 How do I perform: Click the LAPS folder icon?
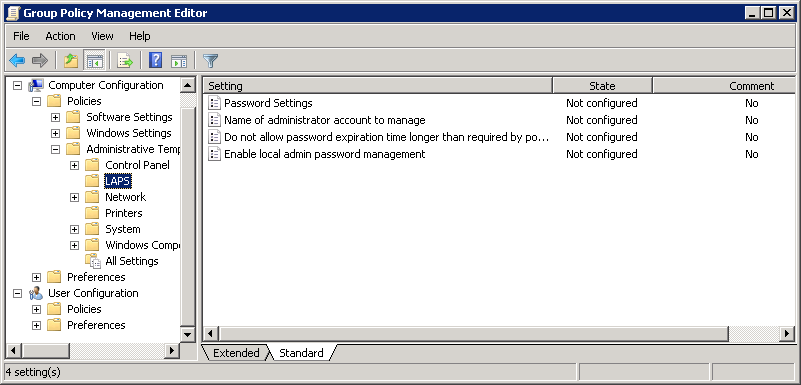92,181
